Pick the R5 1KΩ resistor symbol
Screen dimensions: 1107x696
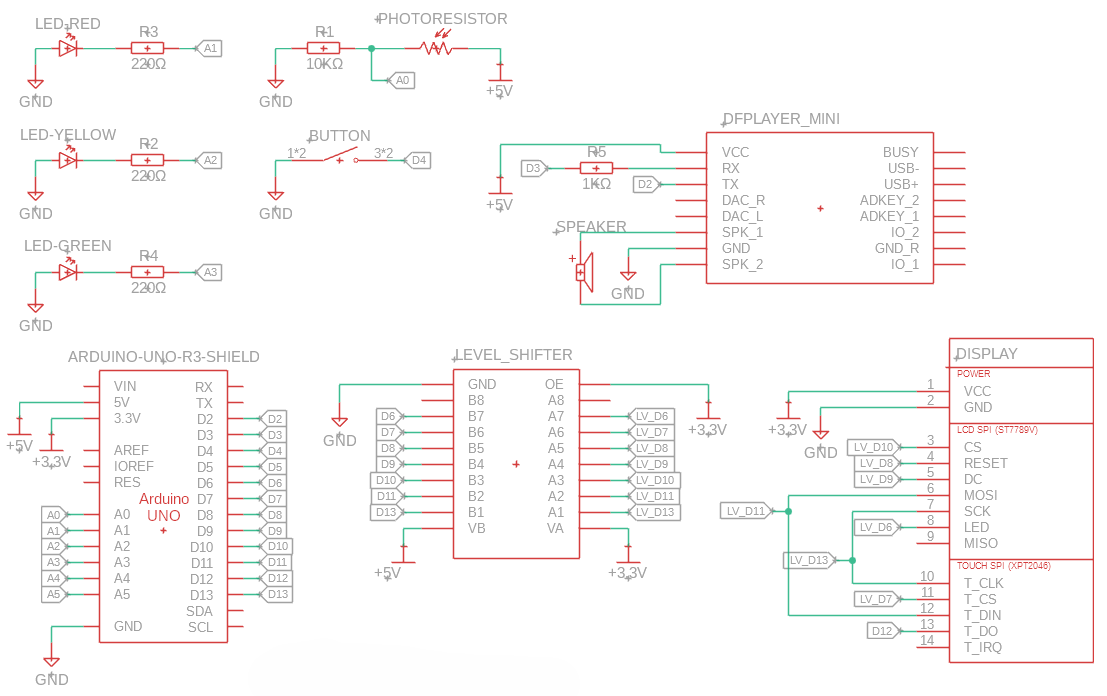pos(596,168)
